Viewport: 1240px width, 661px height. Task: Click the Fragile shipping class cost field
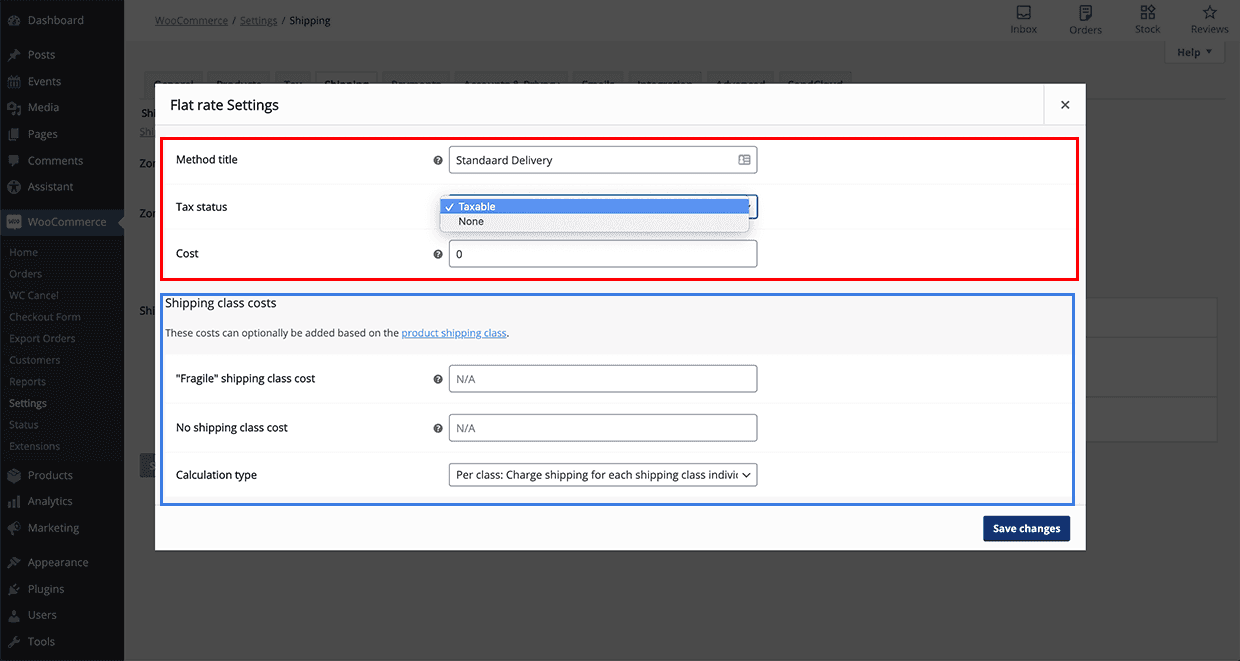[603, 379]
